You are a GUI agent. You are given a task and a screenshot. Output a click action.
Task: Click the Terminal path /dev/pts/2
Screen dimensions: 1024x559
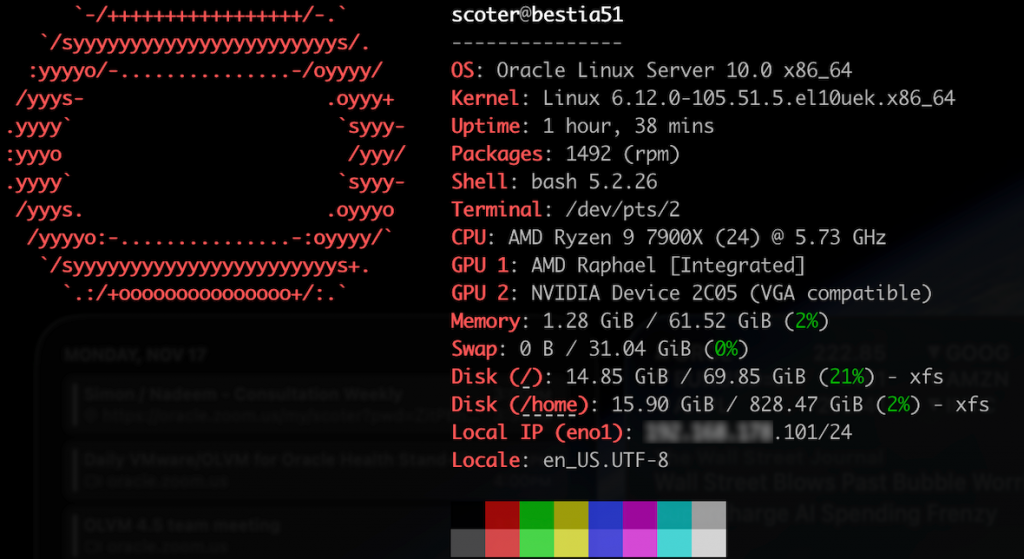[611, 210]
